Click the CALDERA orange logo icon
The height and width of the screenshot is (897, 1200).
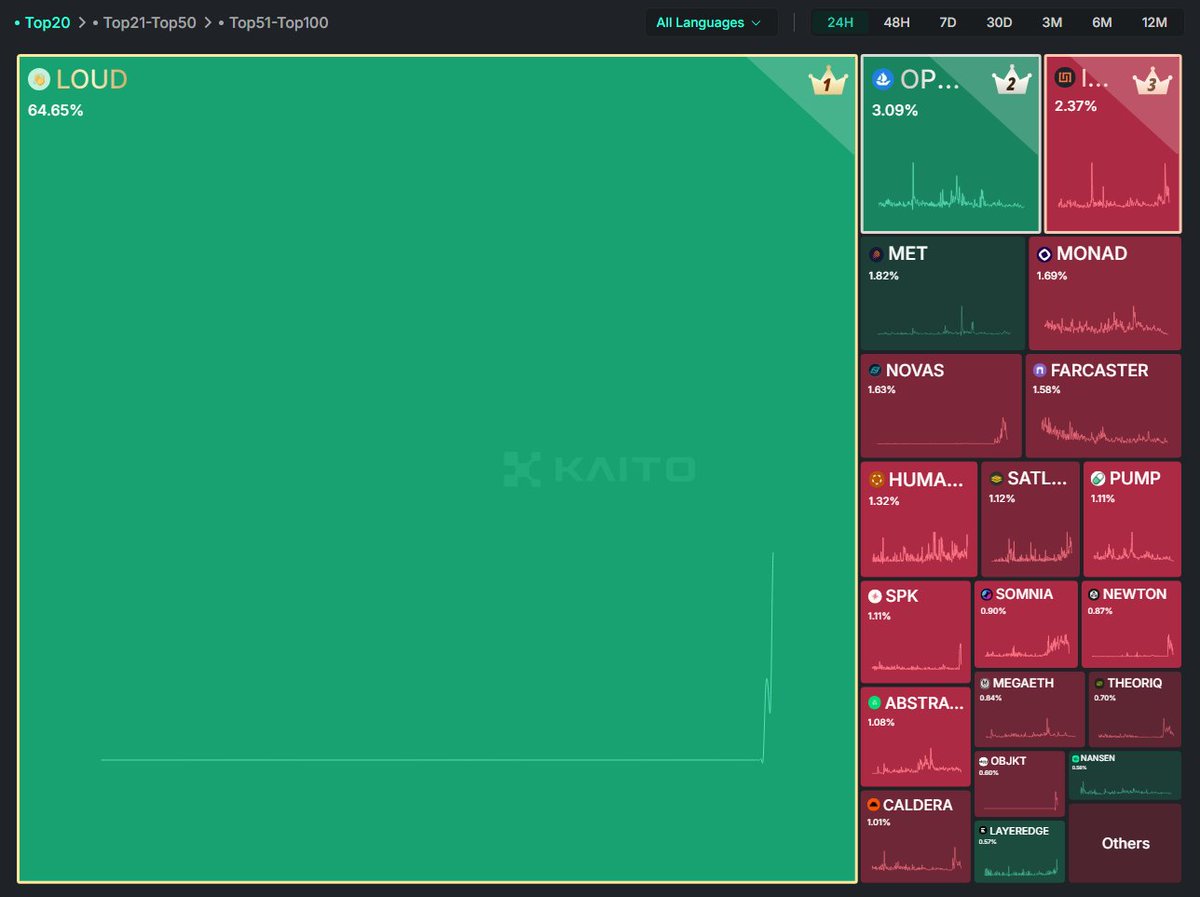pyautogui.click(x=874, y=806)
